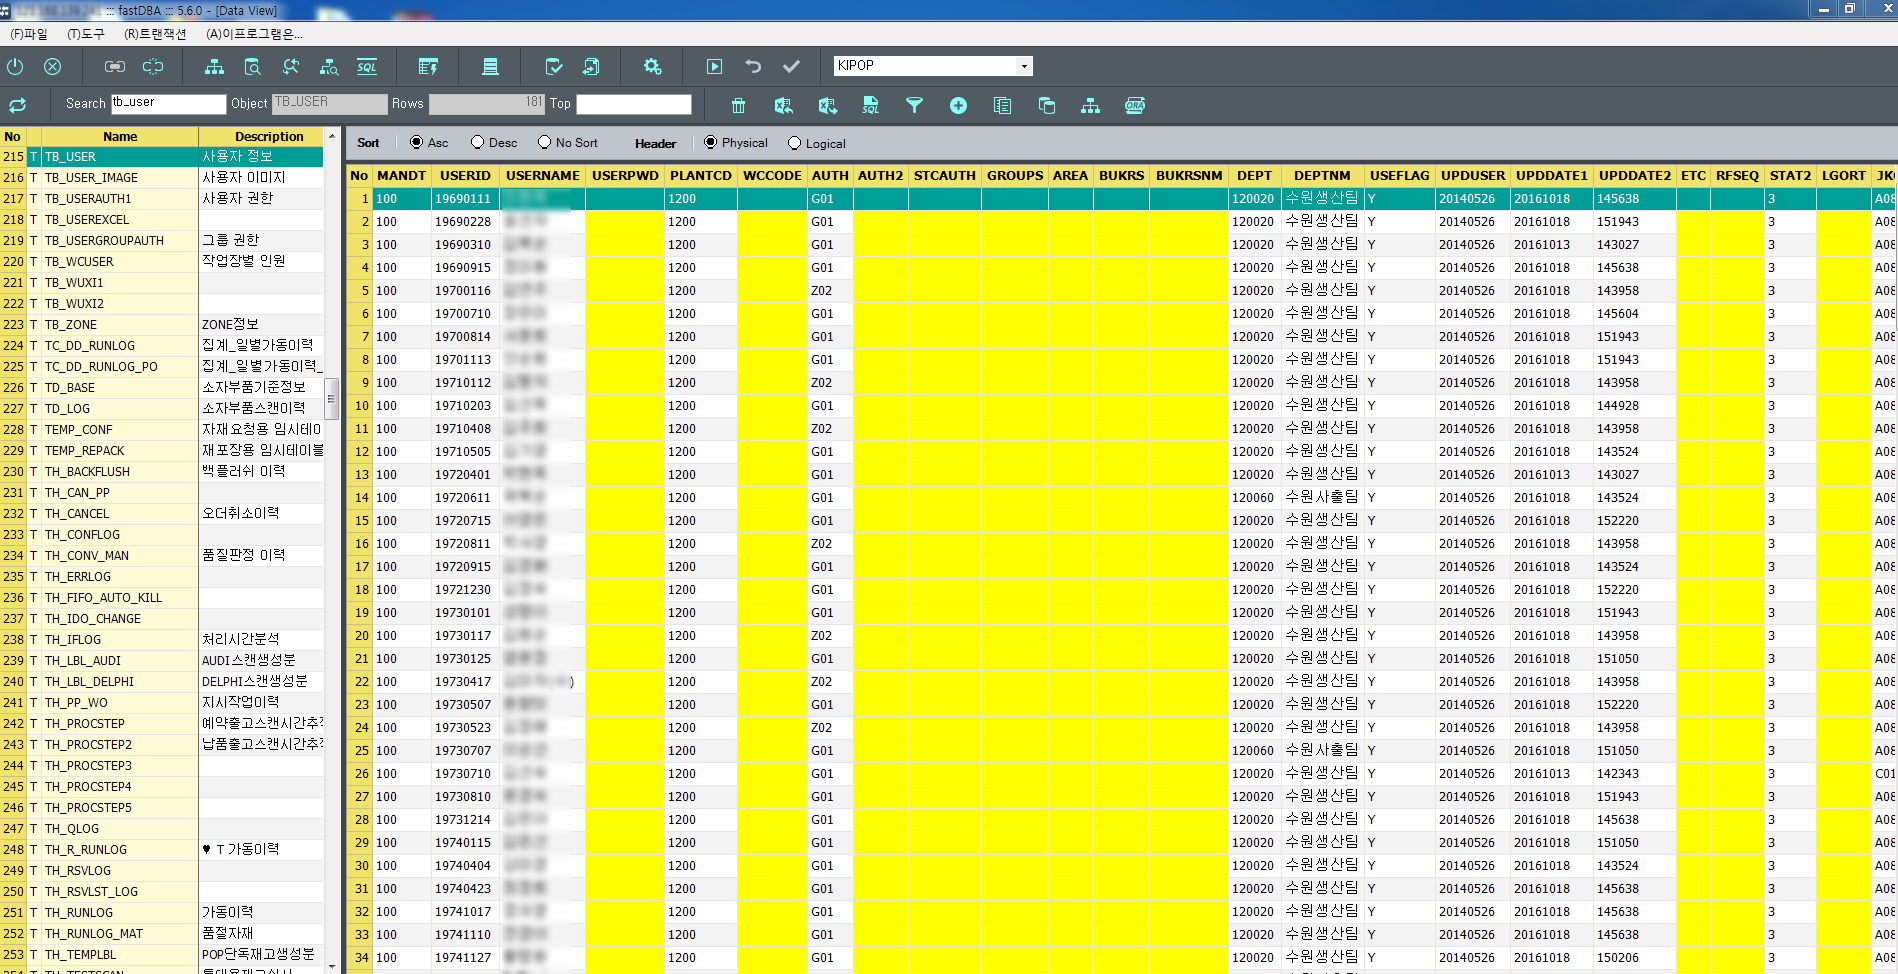Click the Search input field
1898x974 pixels.
[168, 103]
